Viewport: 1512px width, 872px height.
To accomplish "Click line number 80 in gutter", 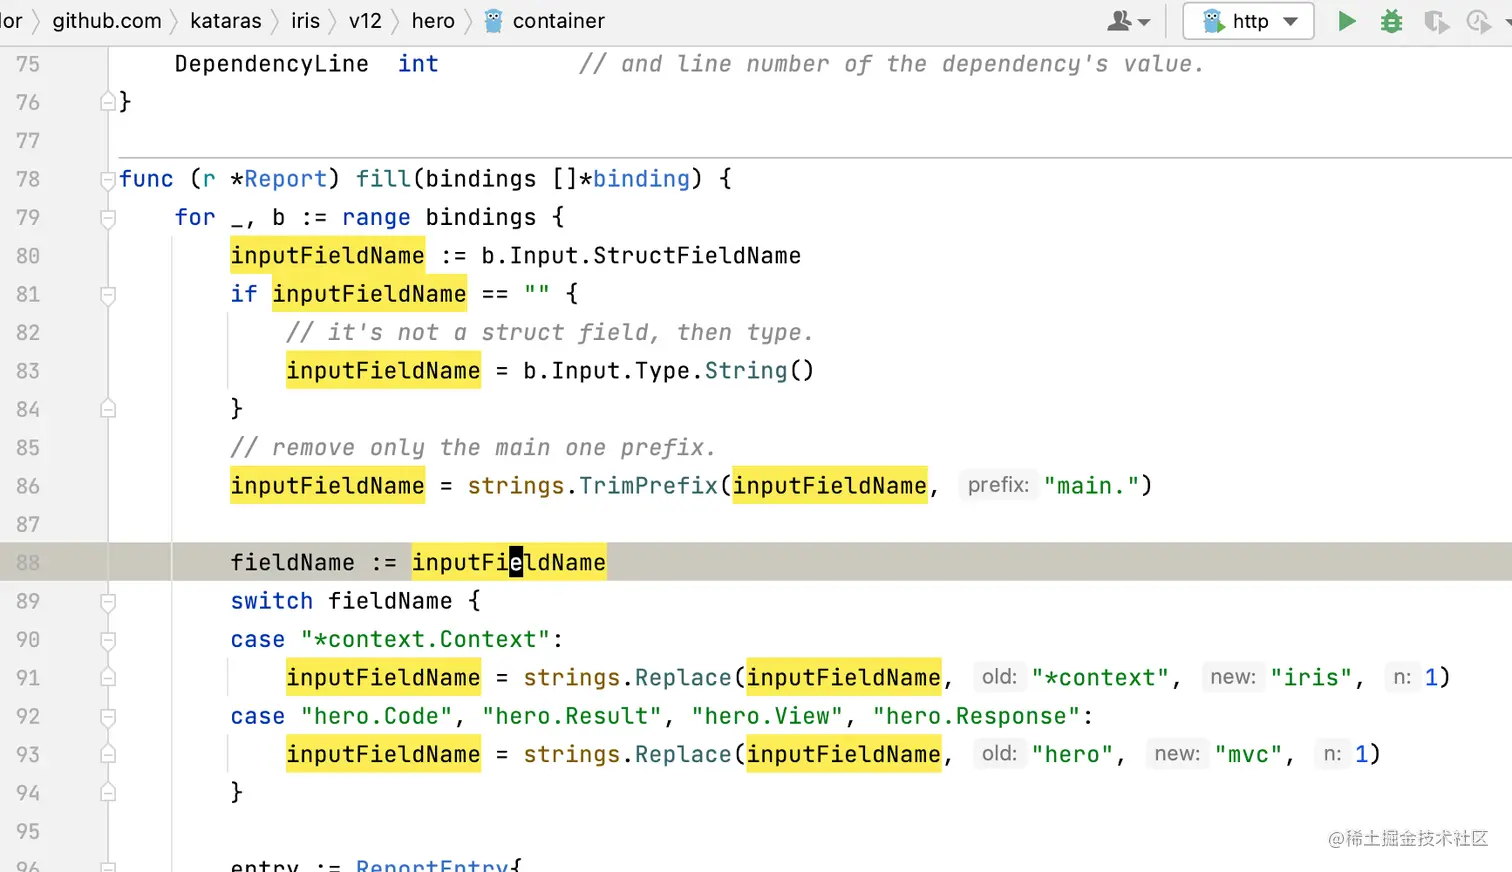I will point(28,256).
